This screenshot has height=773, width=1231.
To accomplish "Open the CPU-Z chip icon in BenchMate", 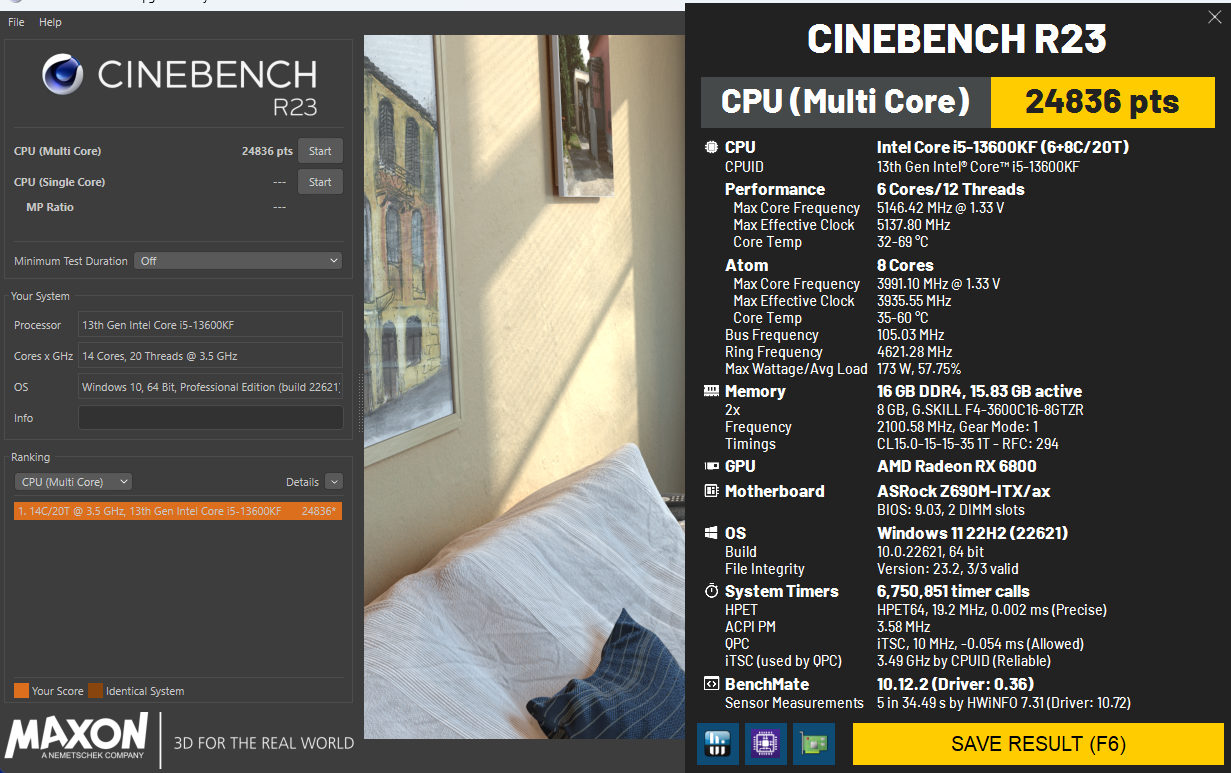I will pos(765,744).
